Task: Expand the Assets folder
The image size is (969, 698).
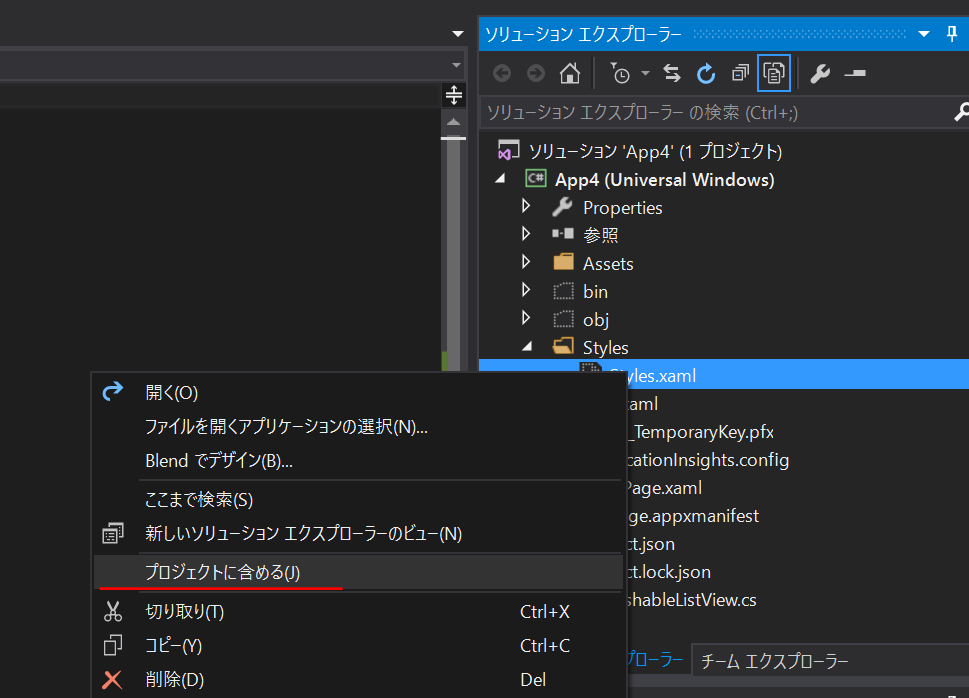Action: [x=526, y=262]
